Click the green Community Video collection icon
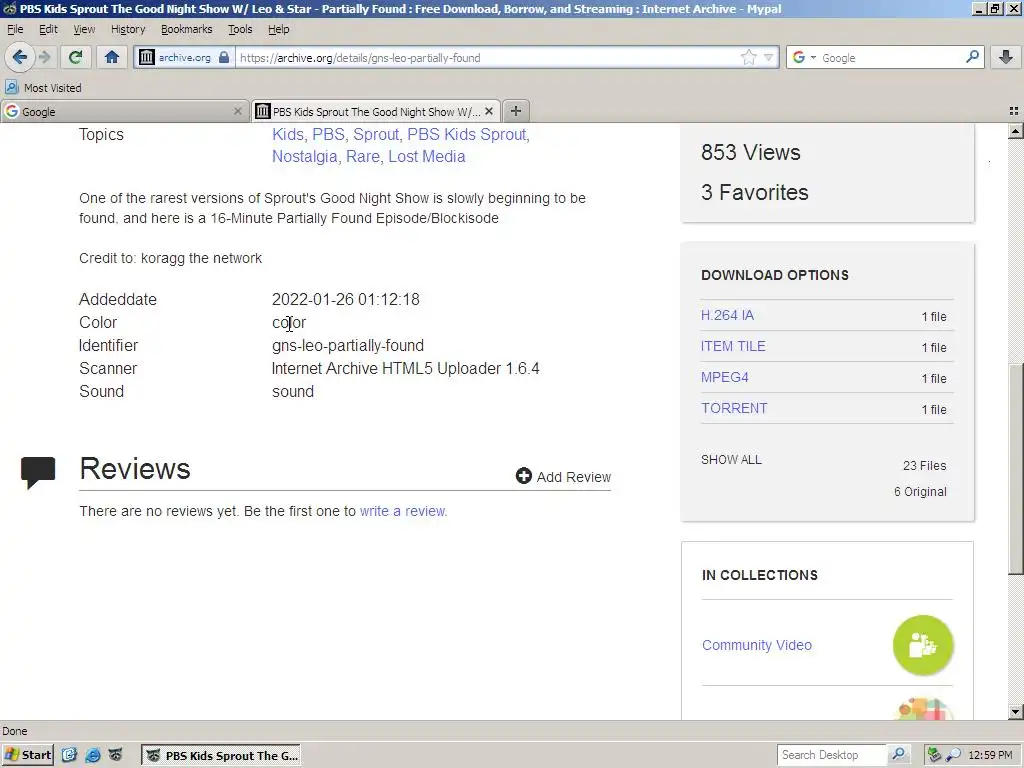The height and width of the screenshot is (768, 1024). coord(923,645)
